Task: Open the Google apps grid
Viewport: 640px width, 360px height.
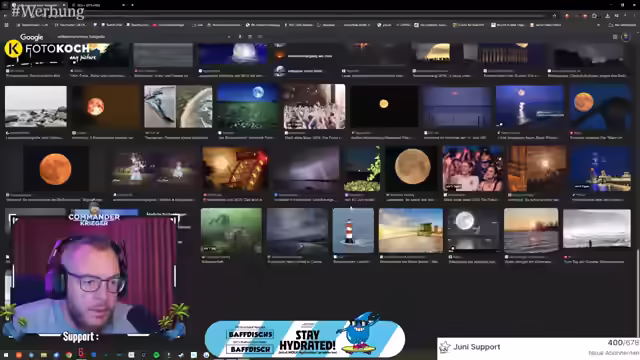Action: (x=615, y=37)
